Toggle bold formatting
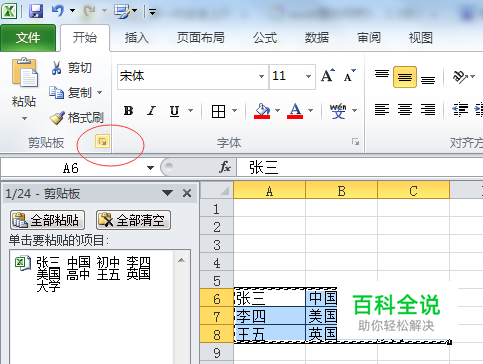Image resolution: width=483 pixels, height=364 pixels. [128, 111]
